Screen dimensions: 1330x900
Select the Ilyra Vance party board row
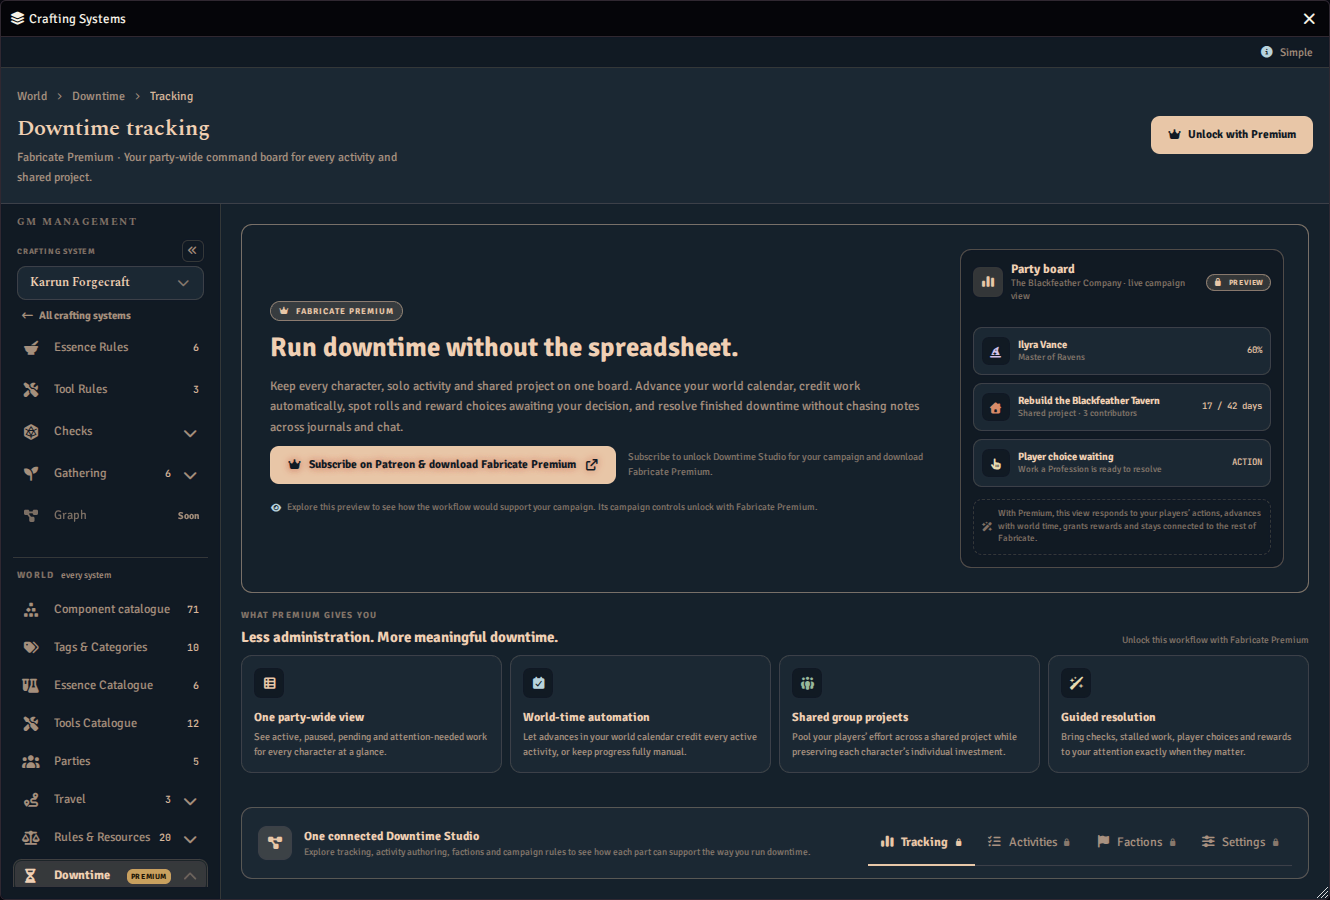coord(1122,351)
